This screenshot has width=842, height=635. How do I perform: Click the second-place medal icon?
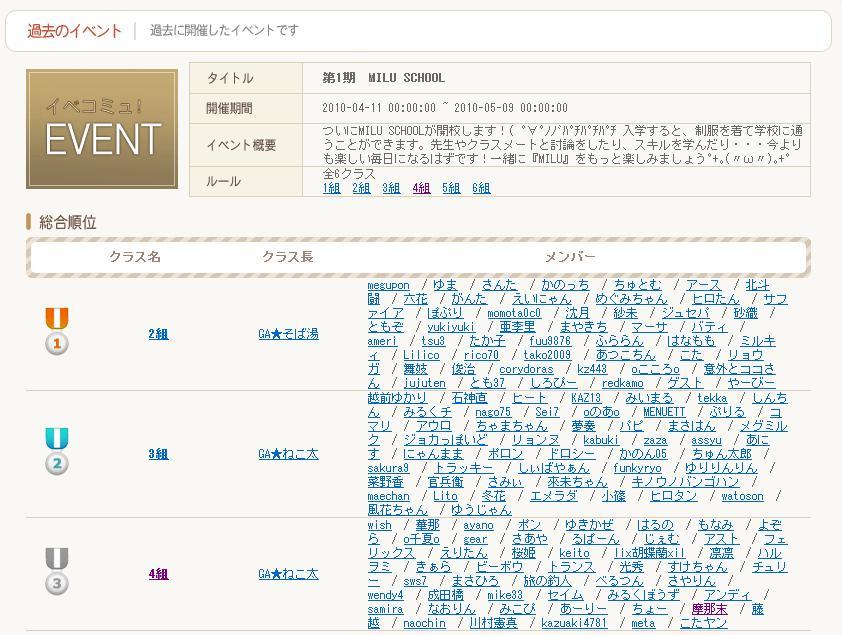(x=57, y=452)
